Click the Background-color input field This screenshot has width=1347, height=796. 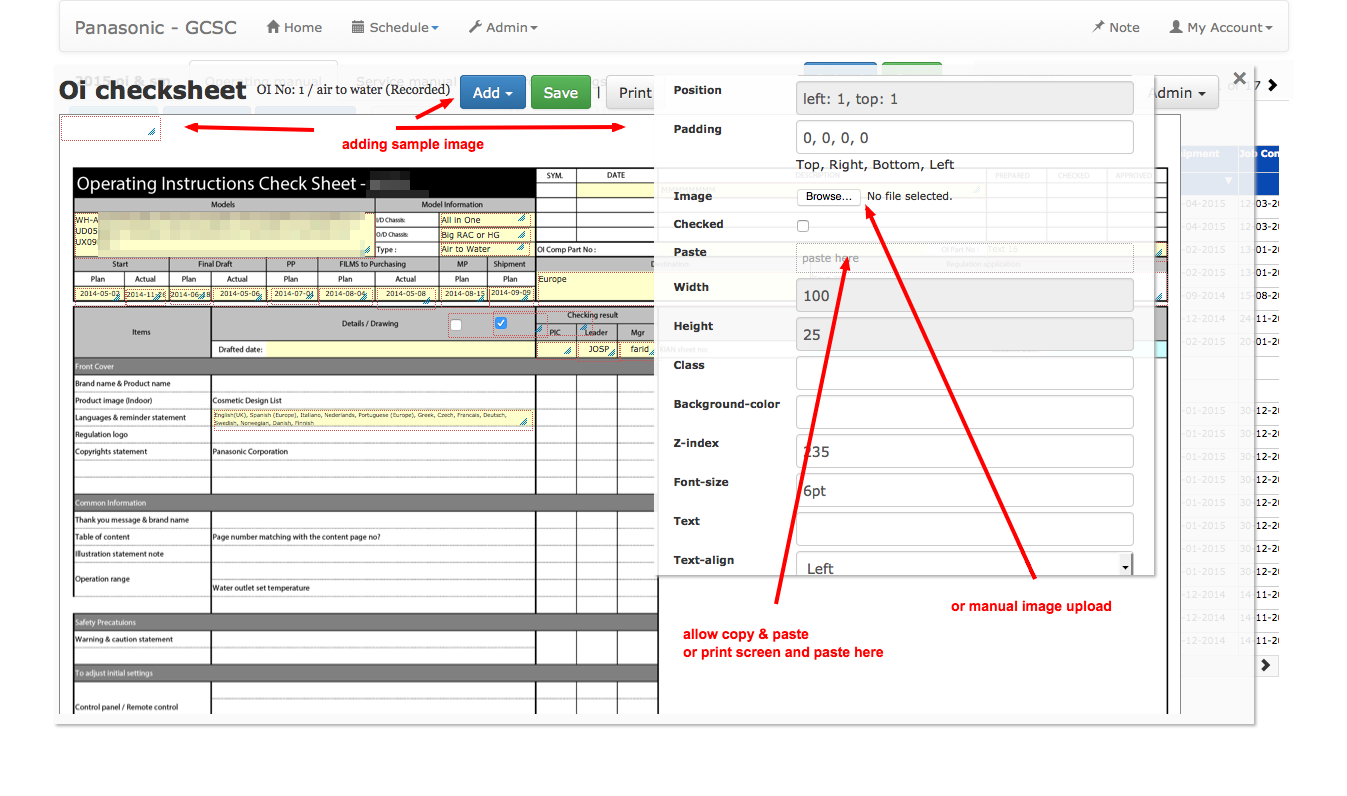(x=964, y=412)
